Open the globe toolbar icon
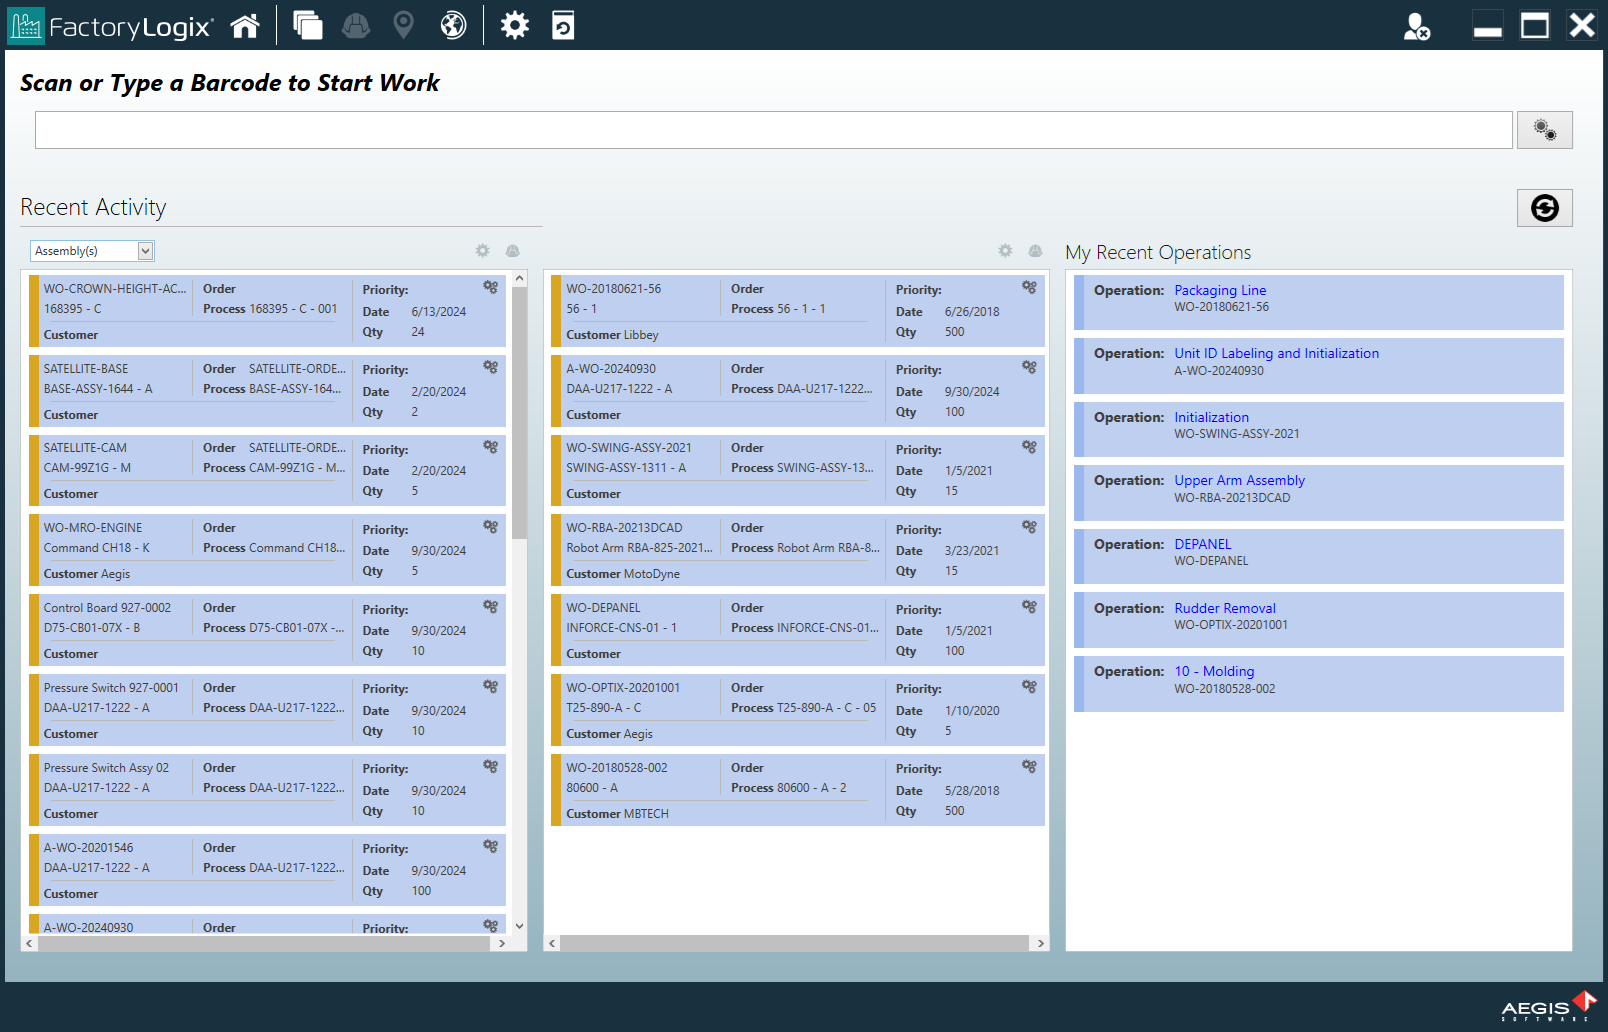 [452, 25]
